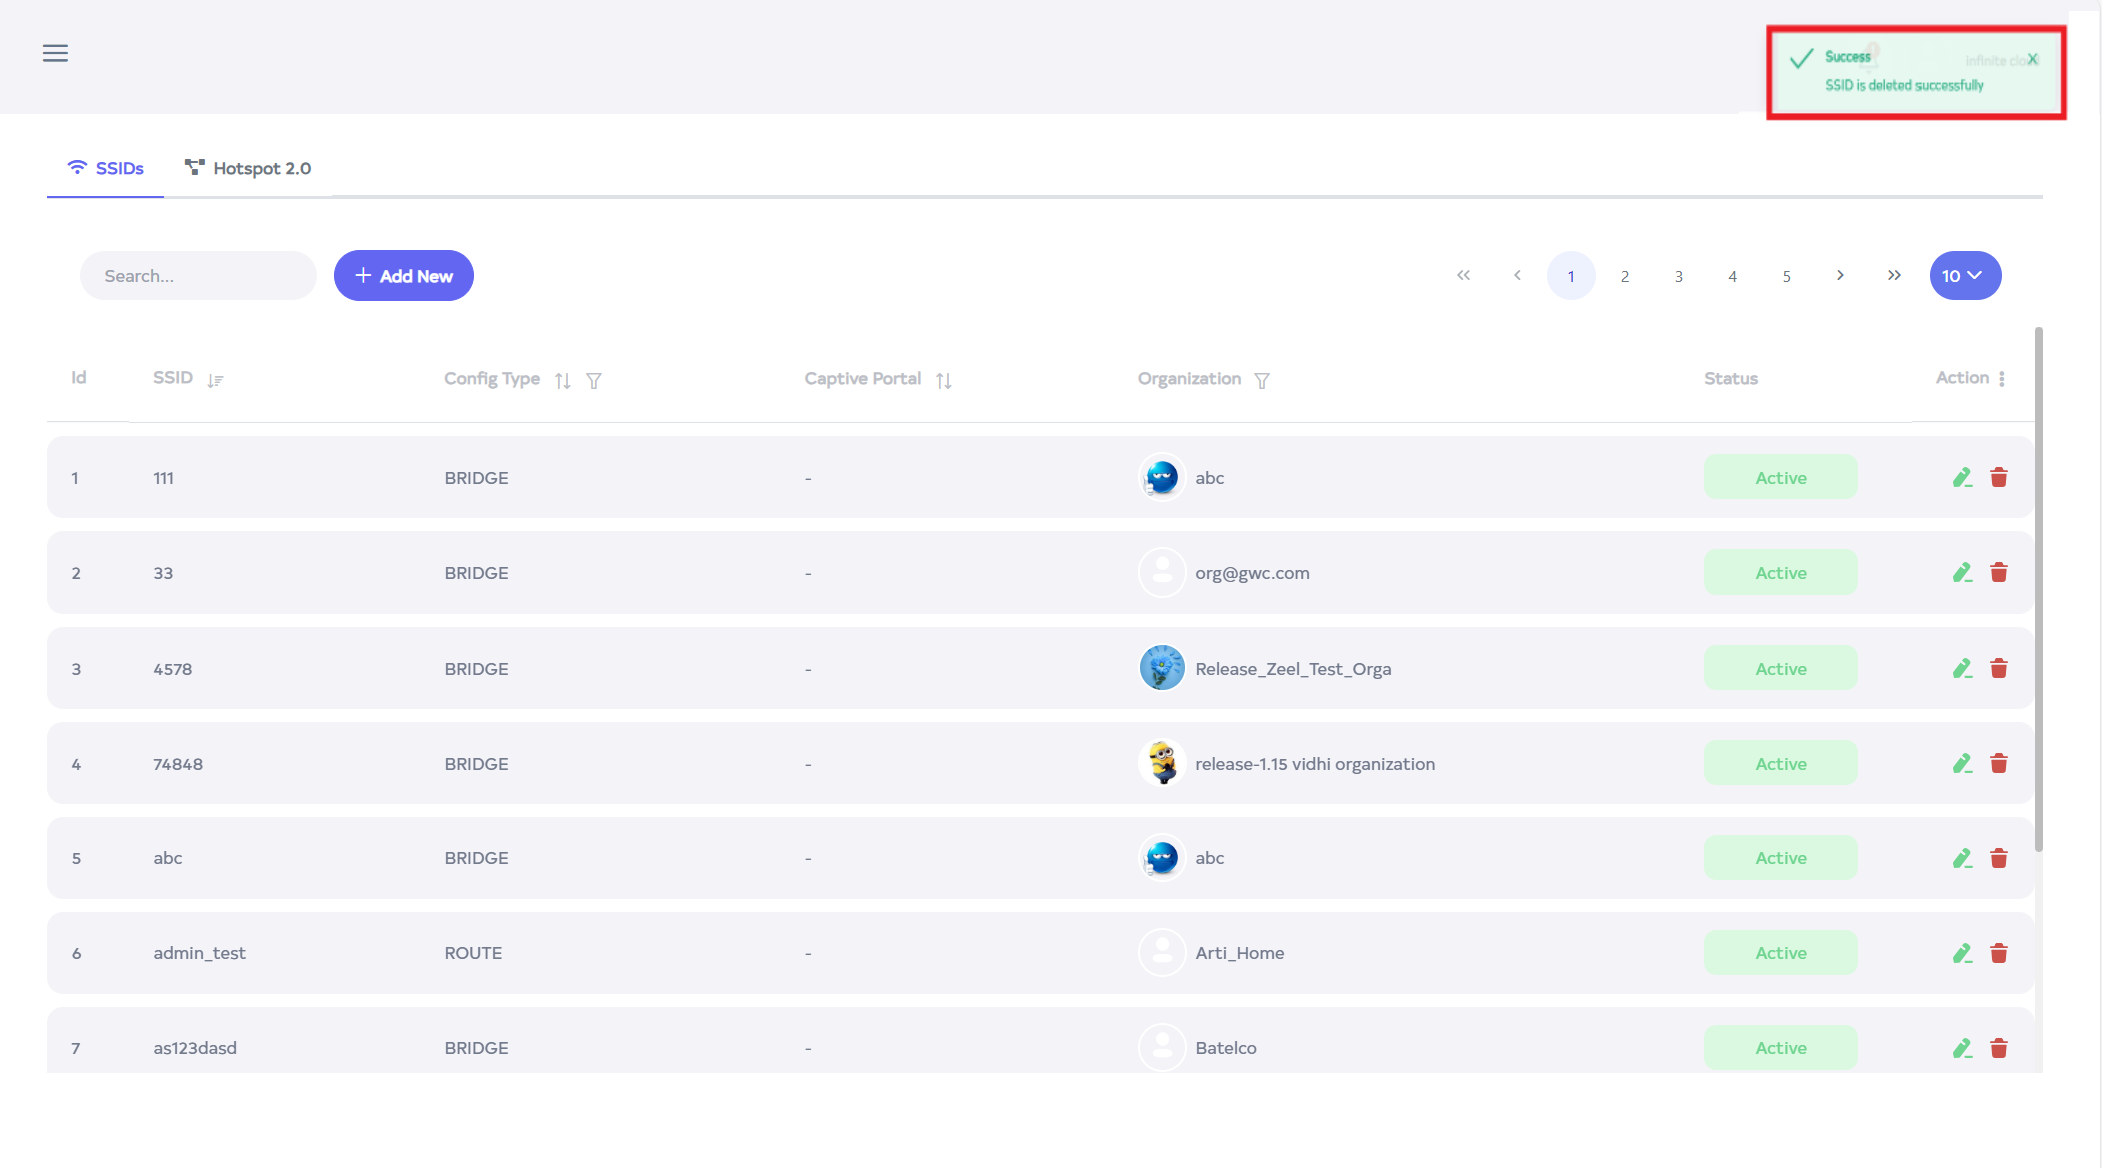Edit the 74848 SSID entry
Screen dimensions: 2102x1168
1962,764
